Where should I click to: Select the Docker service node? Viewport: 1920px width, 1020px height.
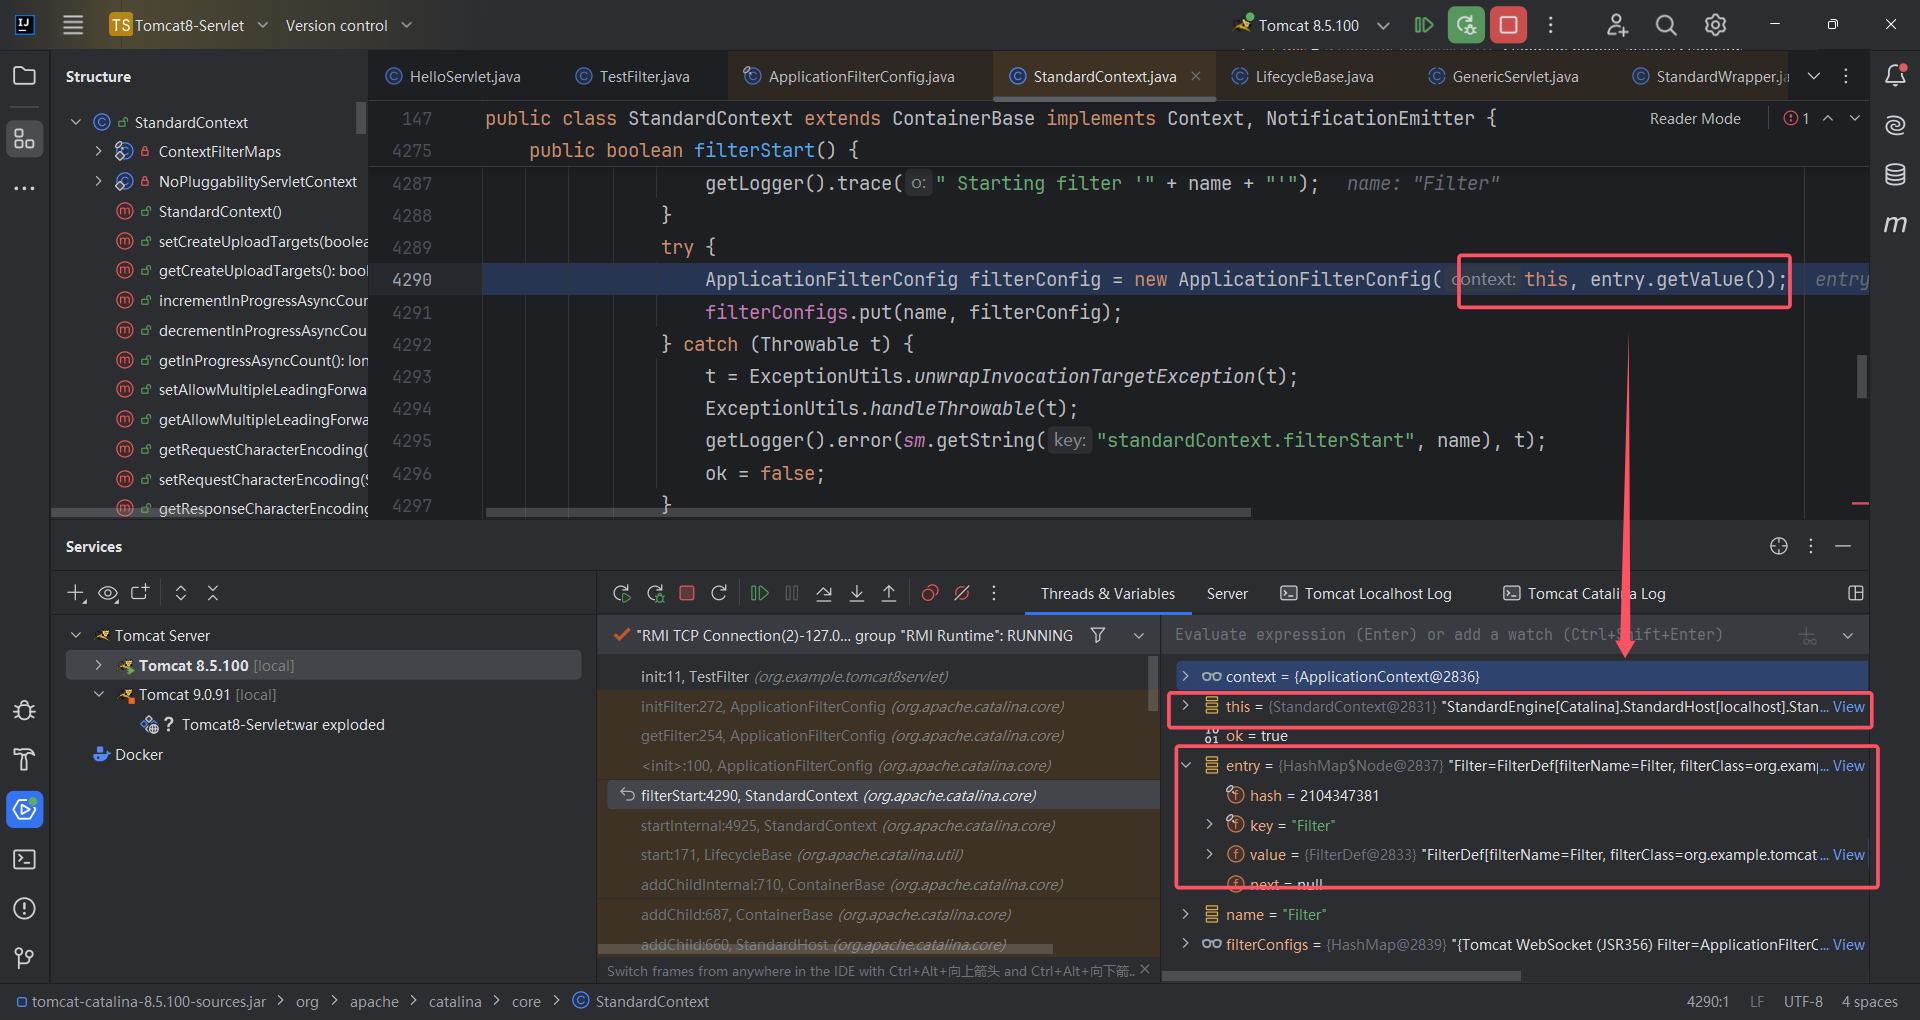click(128, 754)
